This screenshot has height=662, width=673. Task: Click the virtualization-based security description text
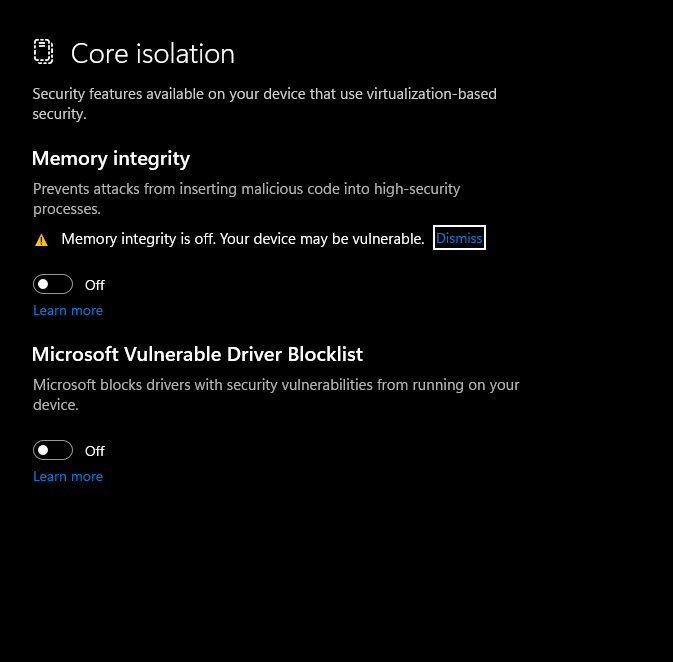click(x=264, y=104)
